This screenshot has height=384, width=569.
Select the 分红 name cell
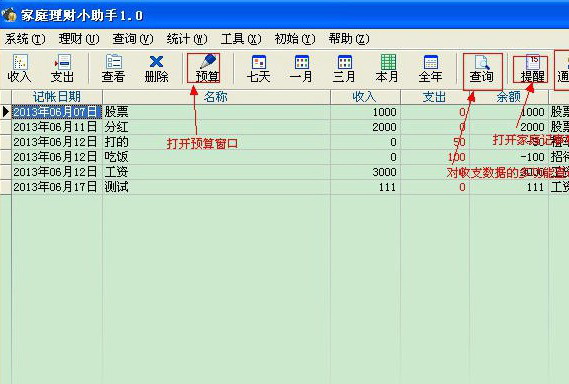[x=216, y=127]
